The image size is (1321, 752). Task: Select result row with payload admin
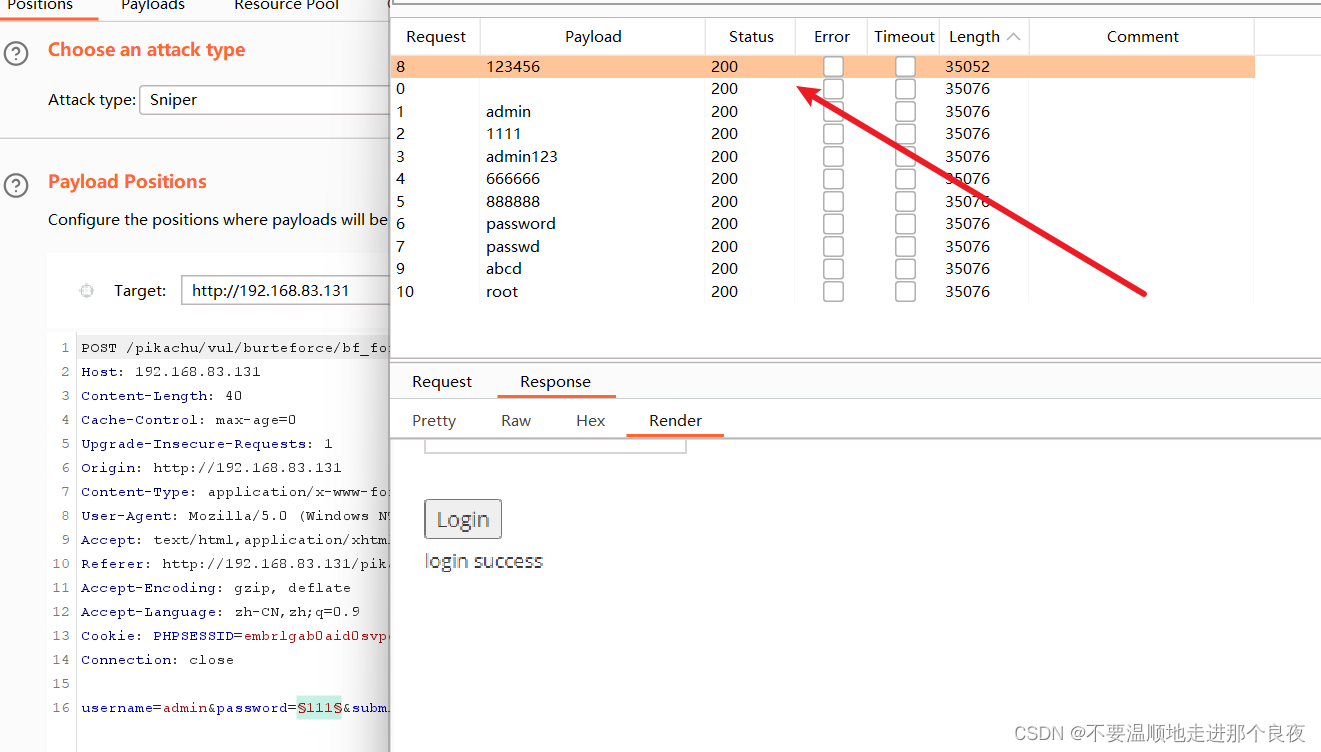point(822,112)
